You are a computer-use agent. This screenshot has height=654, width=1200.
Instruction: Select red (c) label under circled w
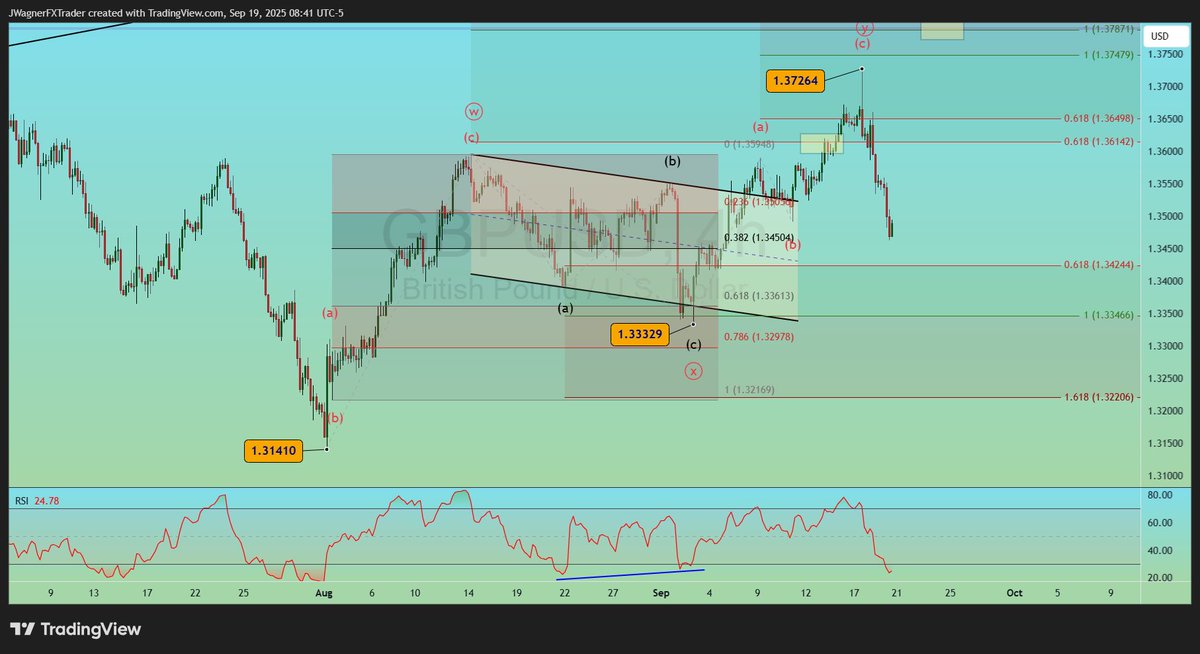pos(471,136)
